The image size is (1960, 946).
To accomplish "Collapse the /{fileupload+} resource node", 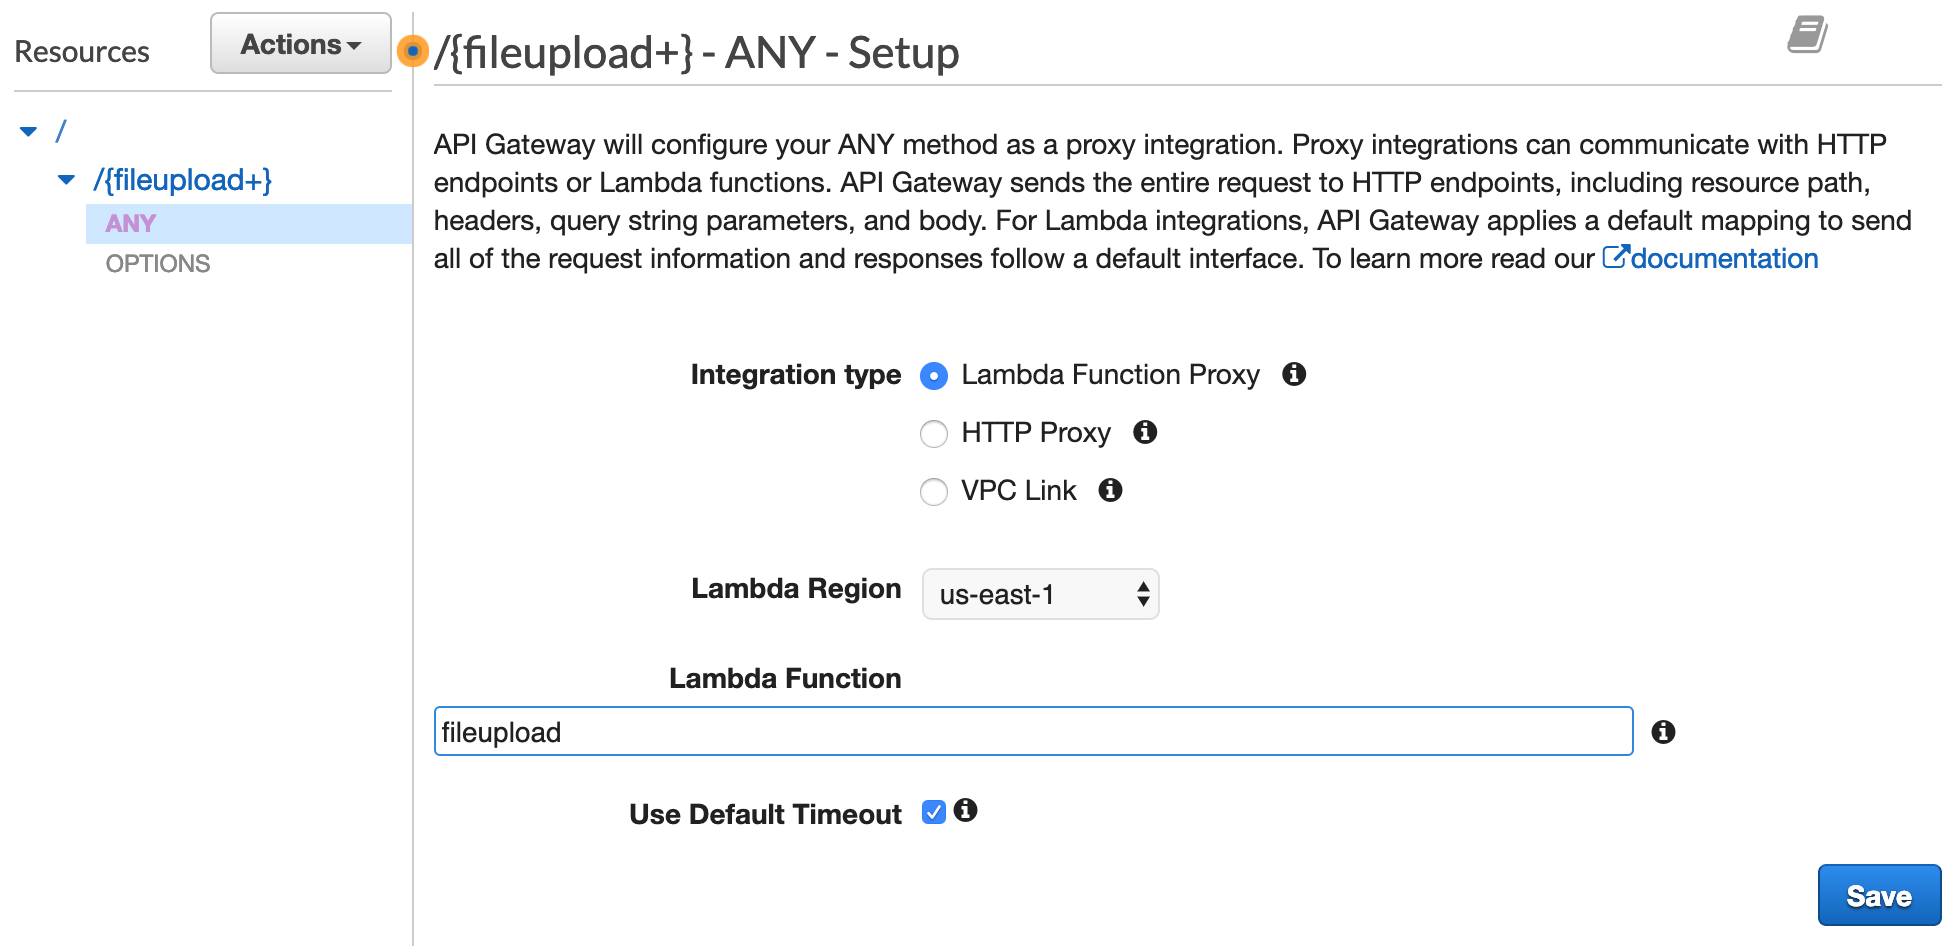I will (67, 180).
